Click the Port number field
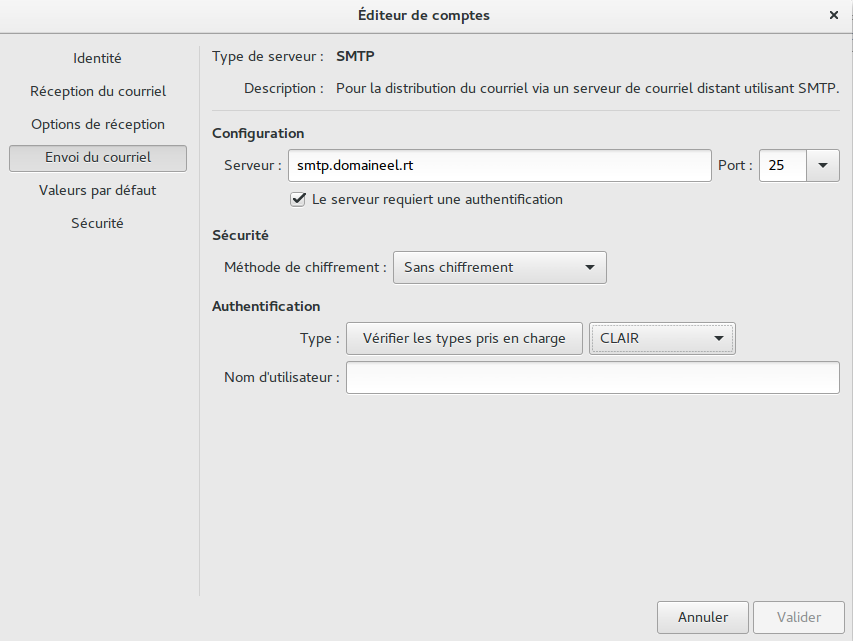 tap(783, 165)
